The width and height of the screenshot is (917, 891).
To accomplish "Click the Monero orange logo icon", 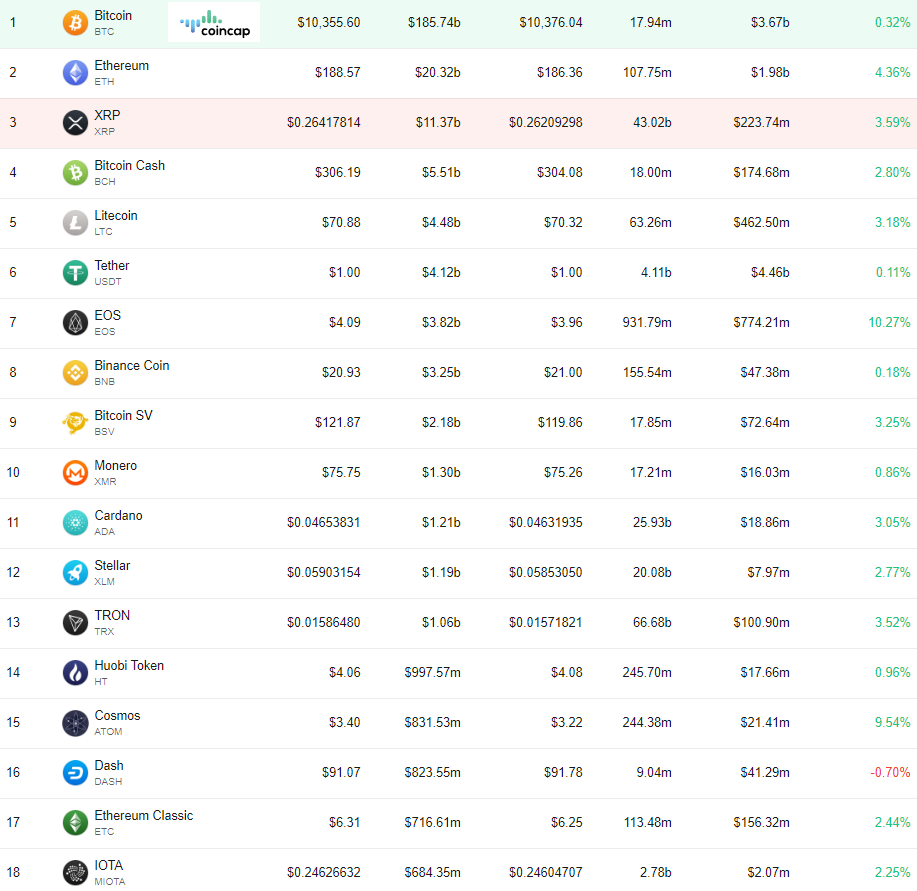I will [75, 473].
